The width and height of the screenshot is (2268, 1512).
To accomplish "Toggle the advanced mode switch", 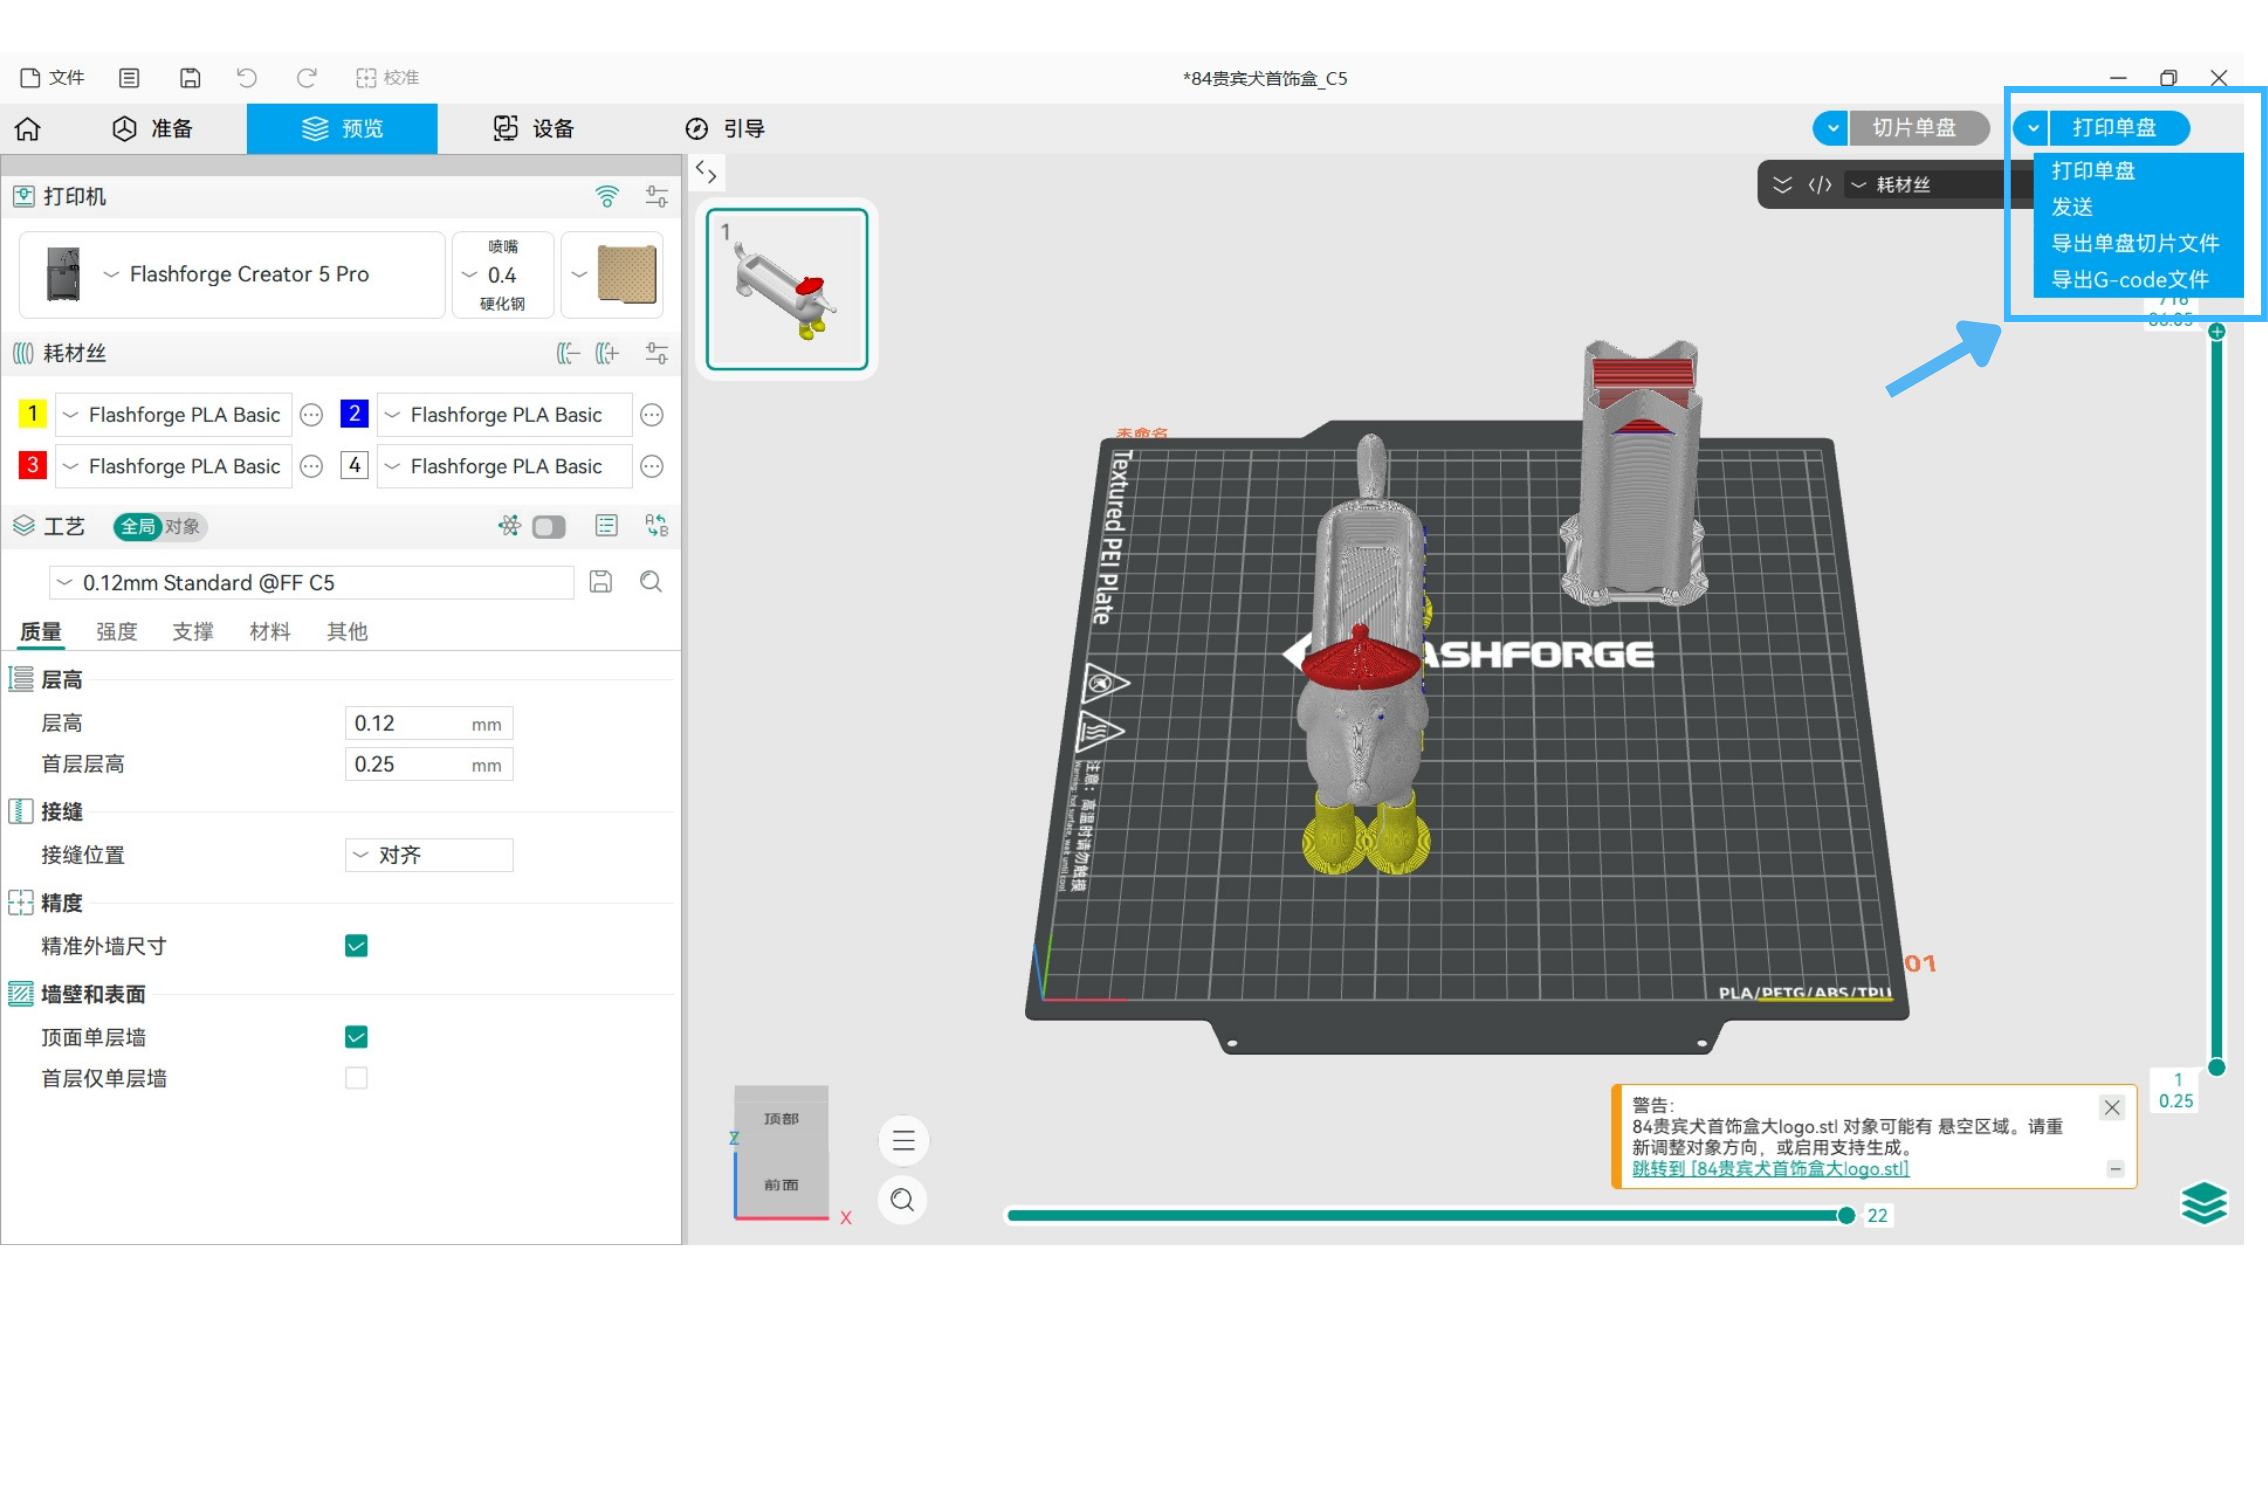I will pos(549,527).
